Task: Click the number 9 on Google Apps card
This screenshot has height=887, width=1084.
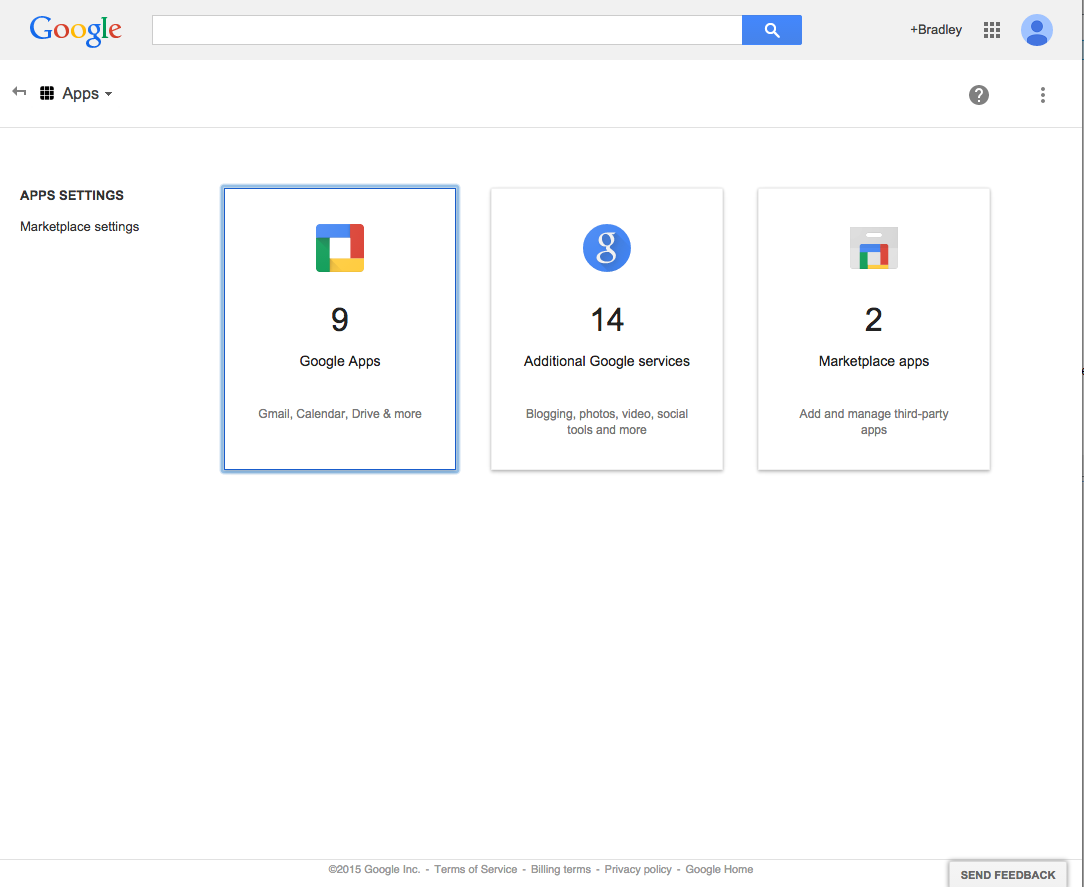Action: (x=339, y=319)
